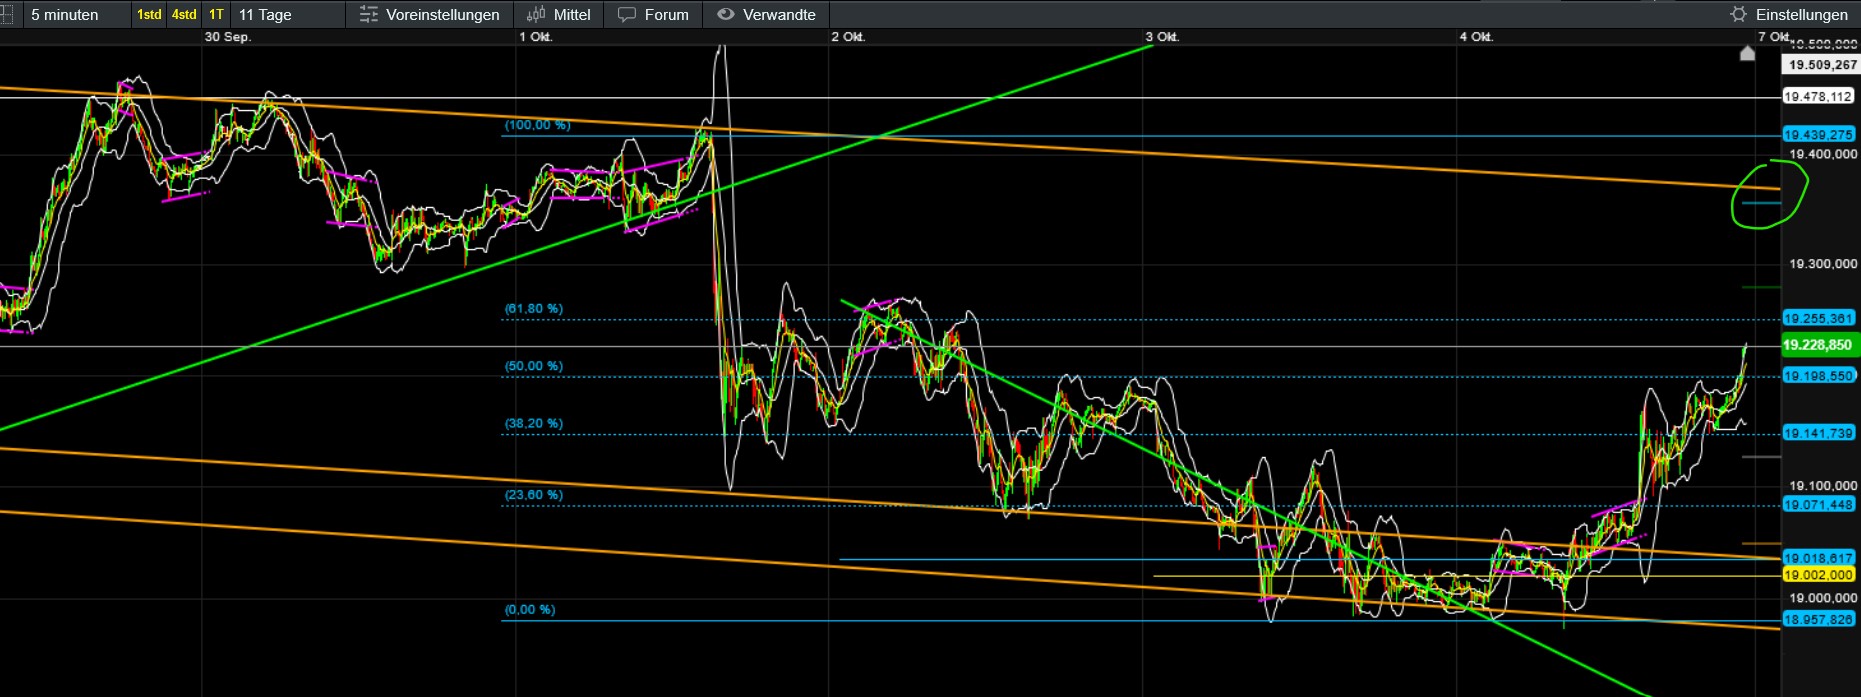Click the Verwandte button

[767, 14]
